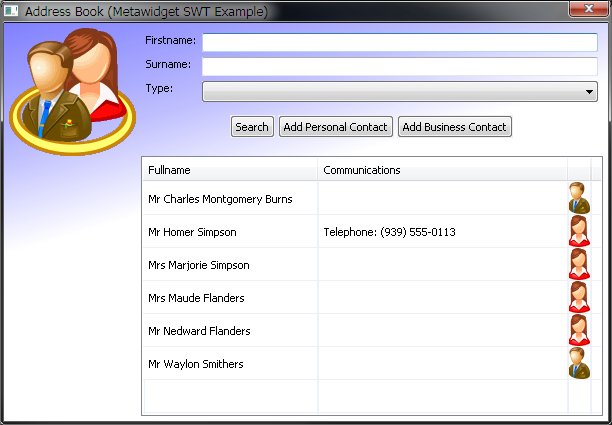Sort by the Fullname column header
The width and height of the screenshot is (612, 425).
point(229,170)
